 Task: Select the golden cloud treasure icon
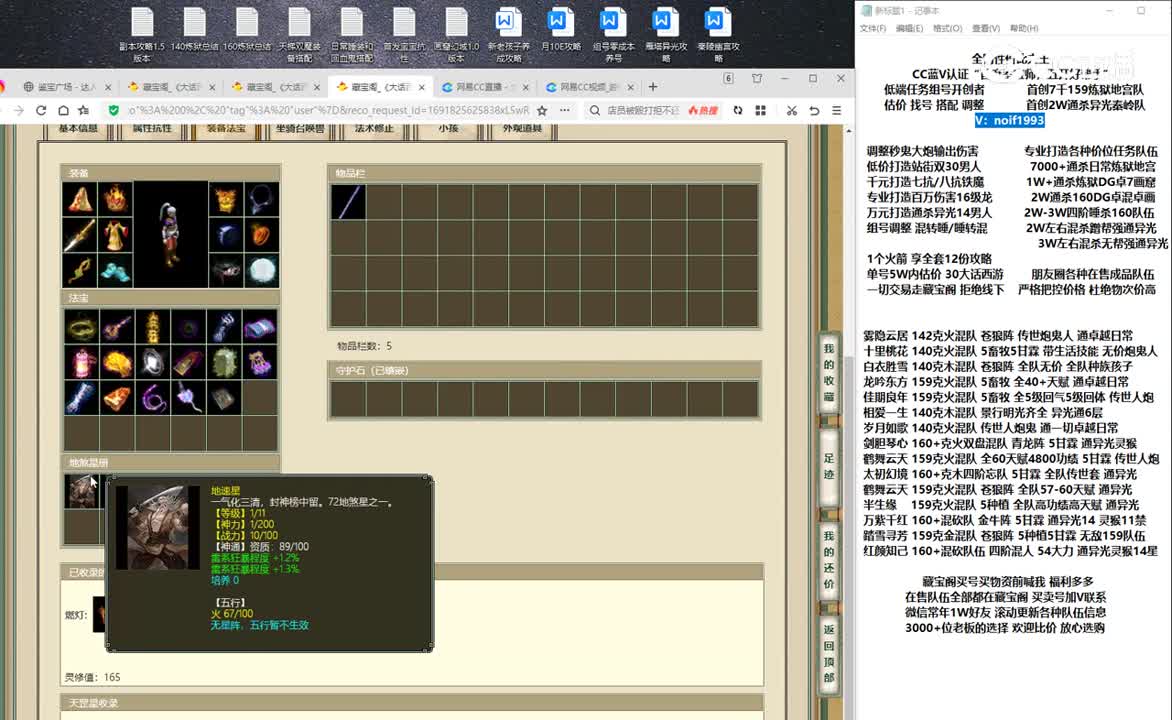click(x=117, y=363)
